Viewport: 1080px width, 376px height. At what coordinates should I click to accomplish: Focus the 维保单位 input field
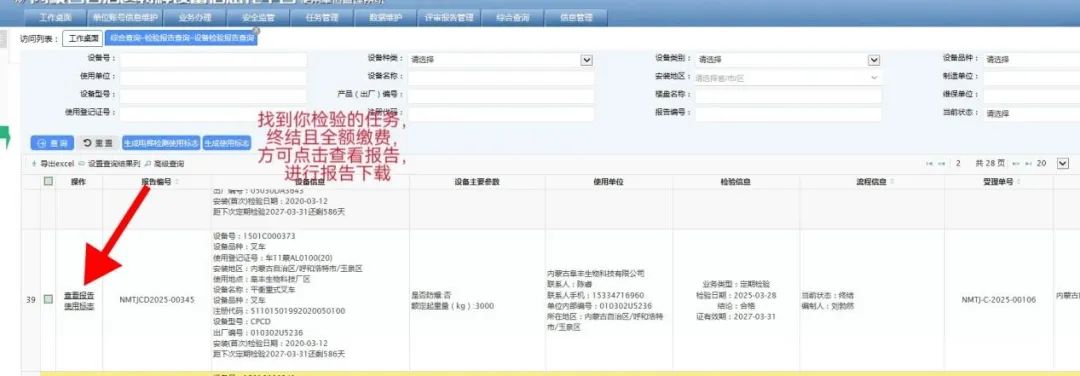(x=1031, y=96)
